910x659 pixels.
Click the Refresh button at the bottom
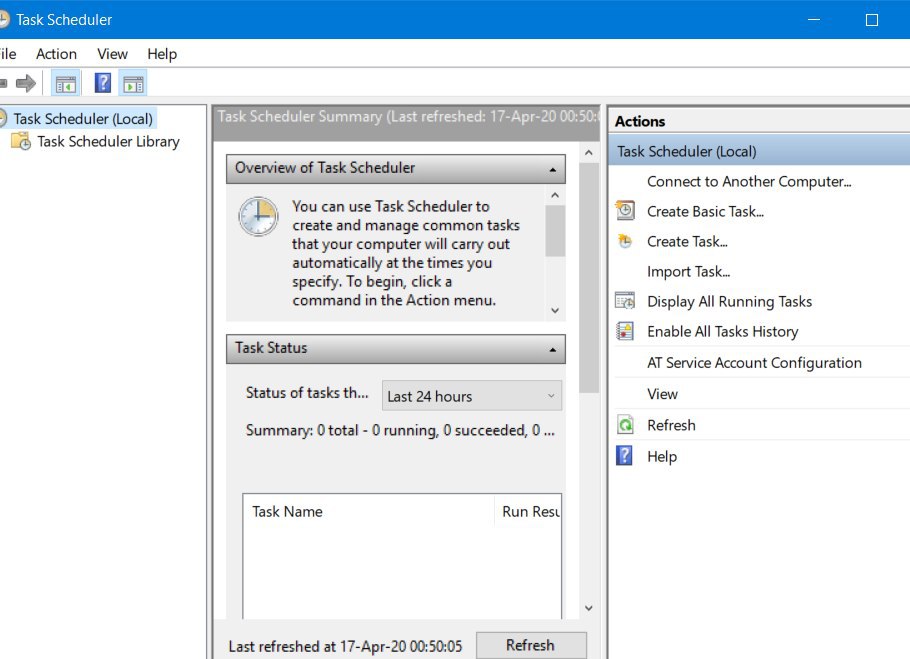pos(530,645)
